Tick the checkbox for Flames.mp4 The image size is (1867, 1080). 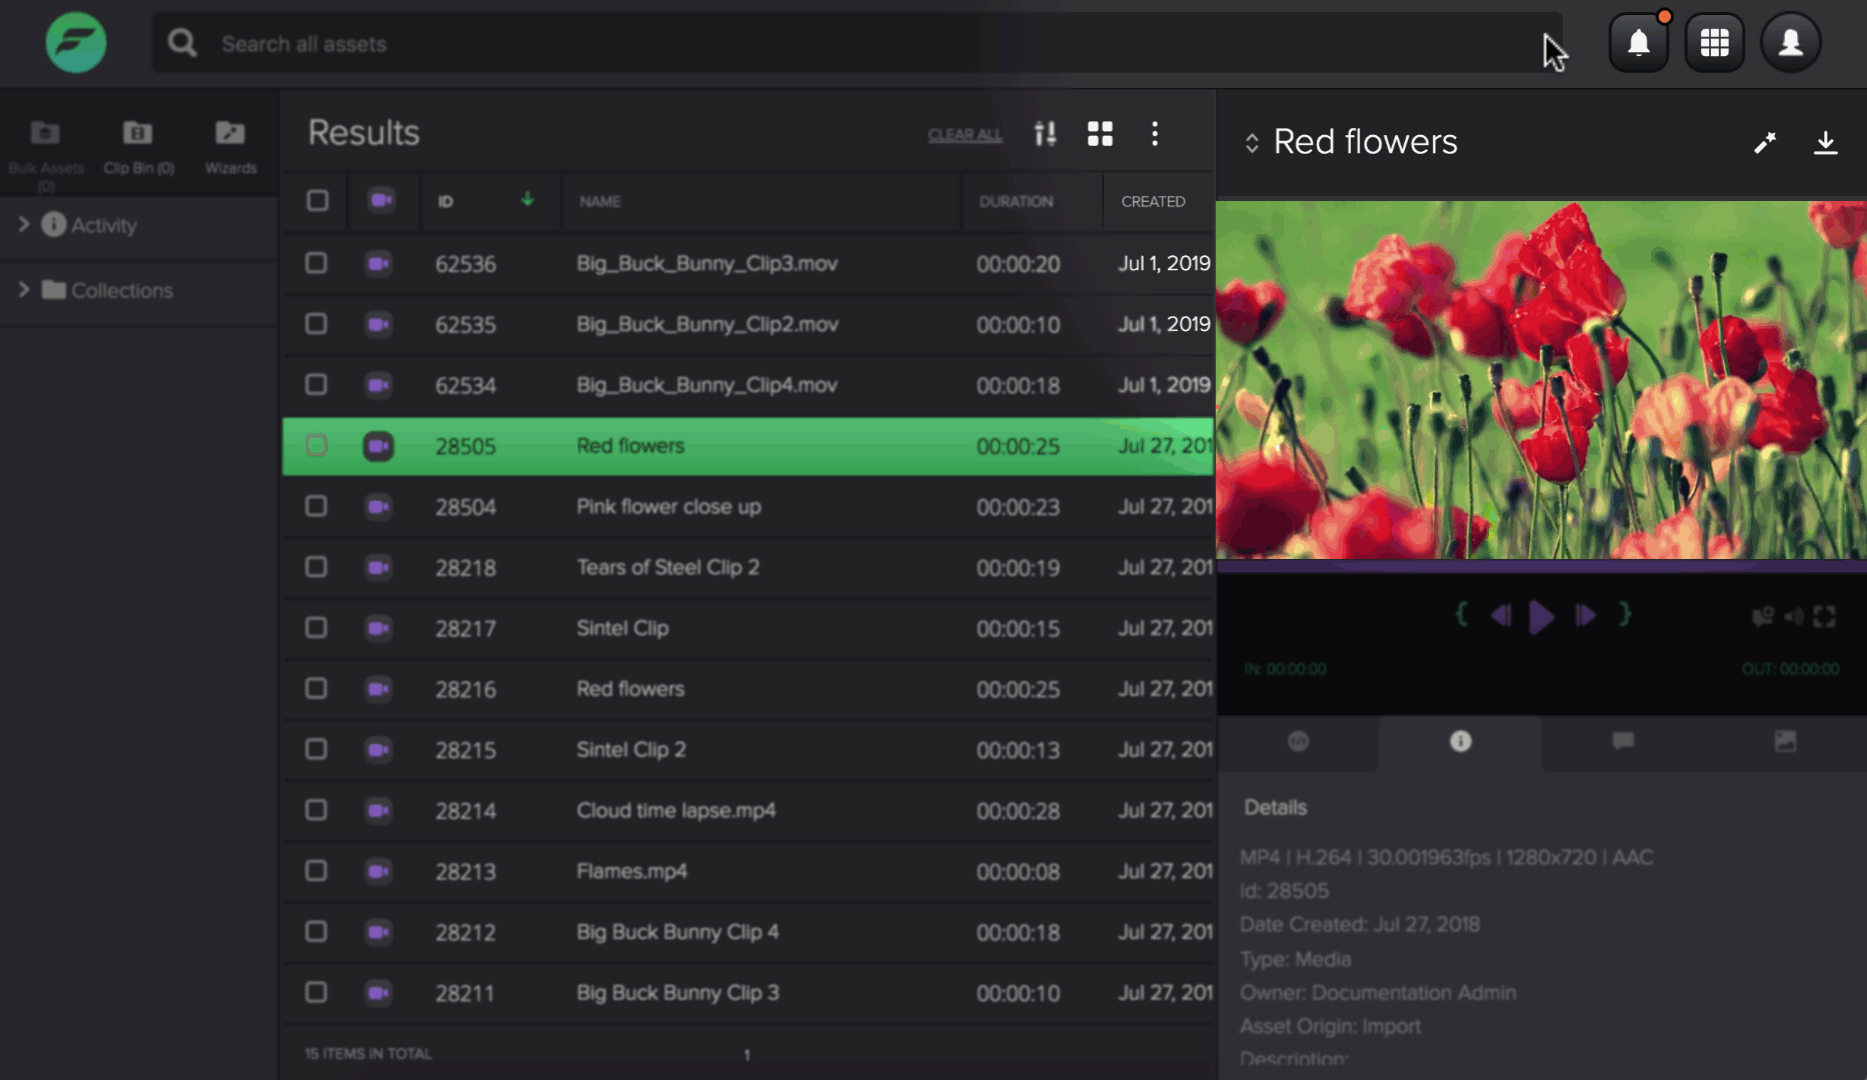tap(316, 871)
